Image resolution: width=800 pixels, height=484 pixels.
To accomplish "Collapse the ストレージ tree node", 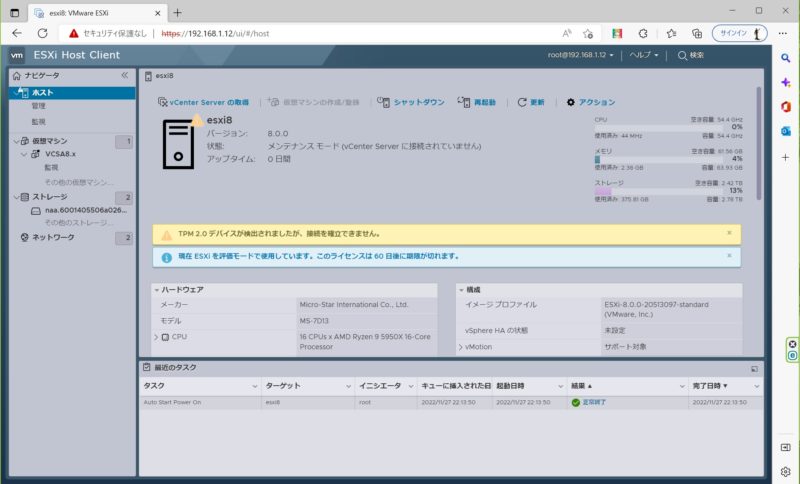I will coord(16,197).
